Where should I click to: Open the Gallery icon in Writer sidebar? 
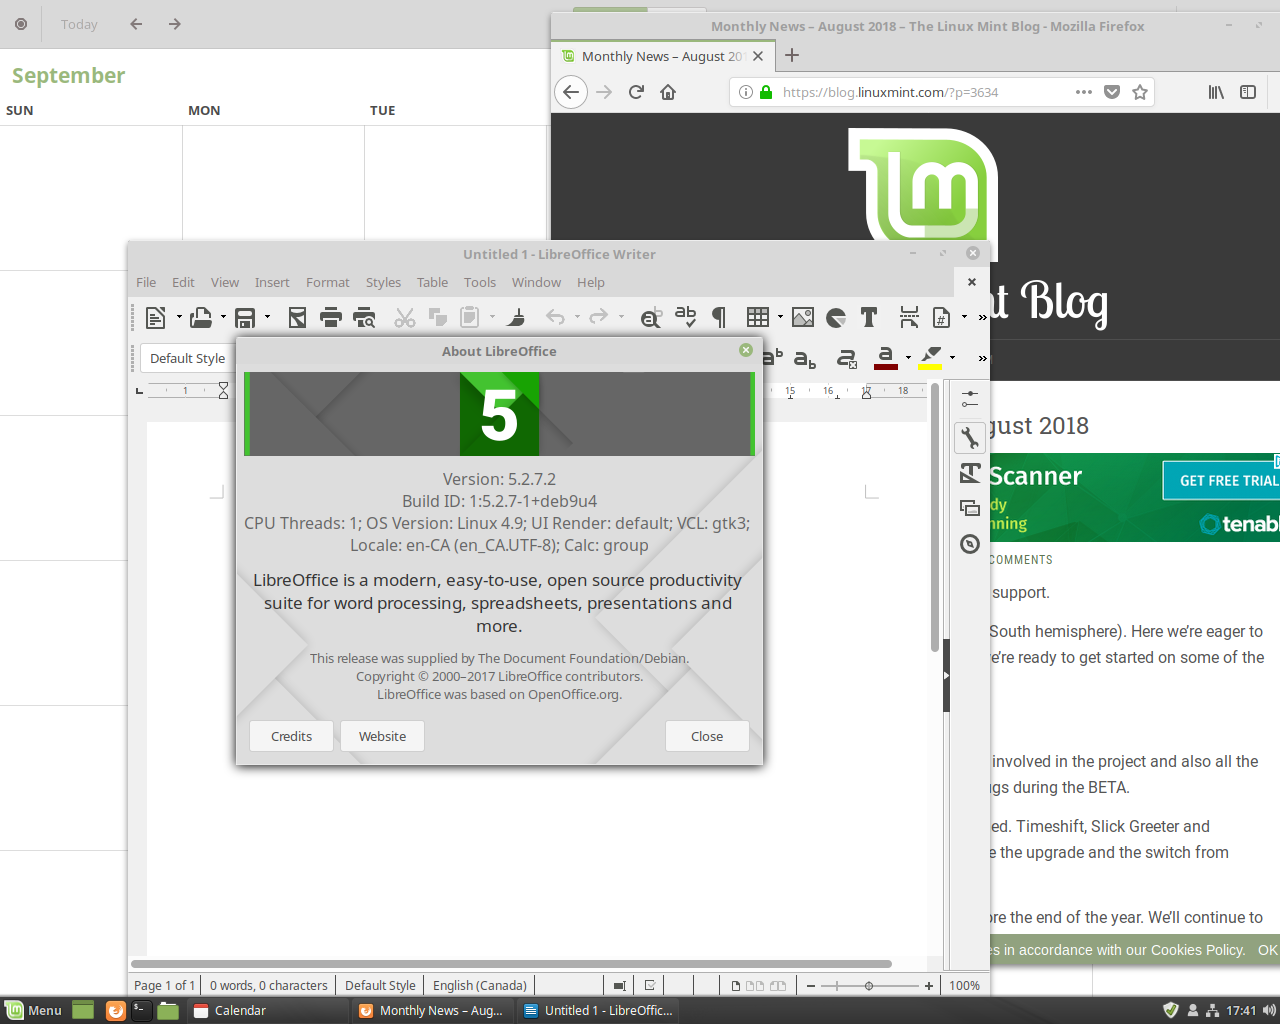coord(970,508)
